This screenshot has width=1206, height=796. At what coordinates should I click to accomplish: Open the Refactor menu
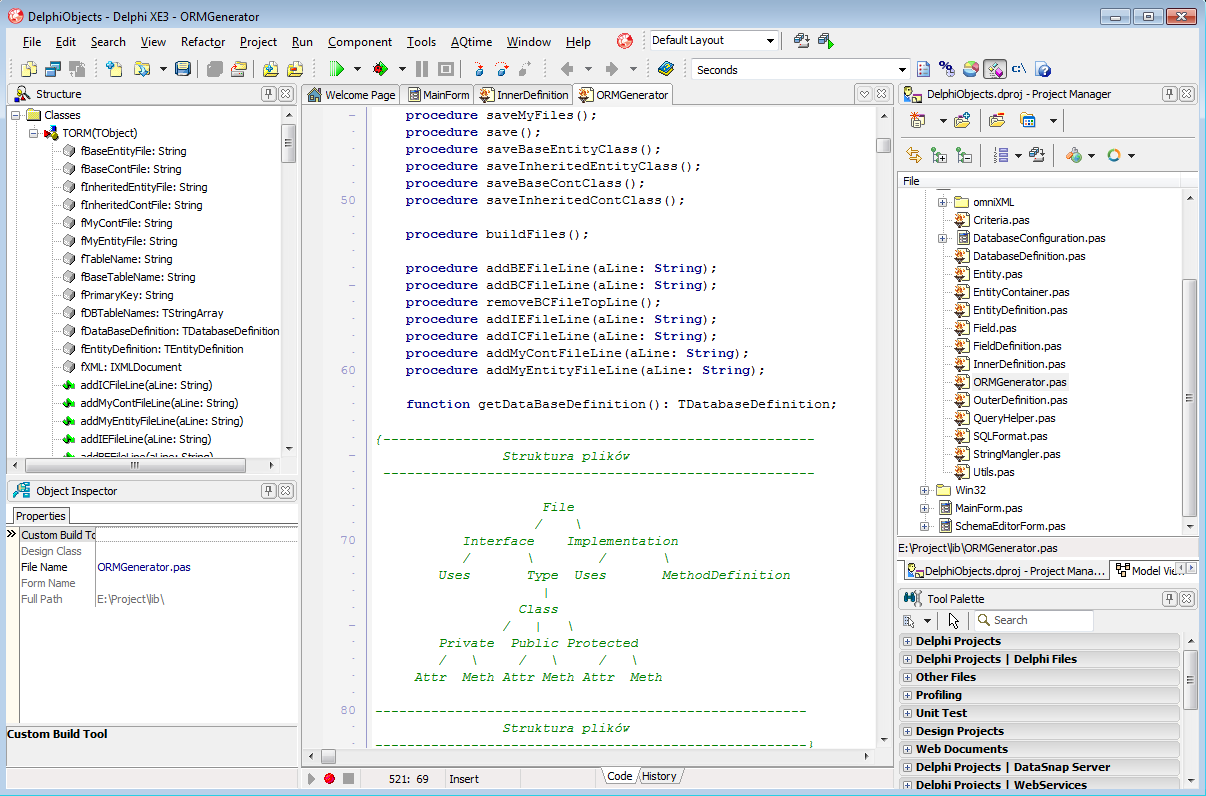(203, 42)
